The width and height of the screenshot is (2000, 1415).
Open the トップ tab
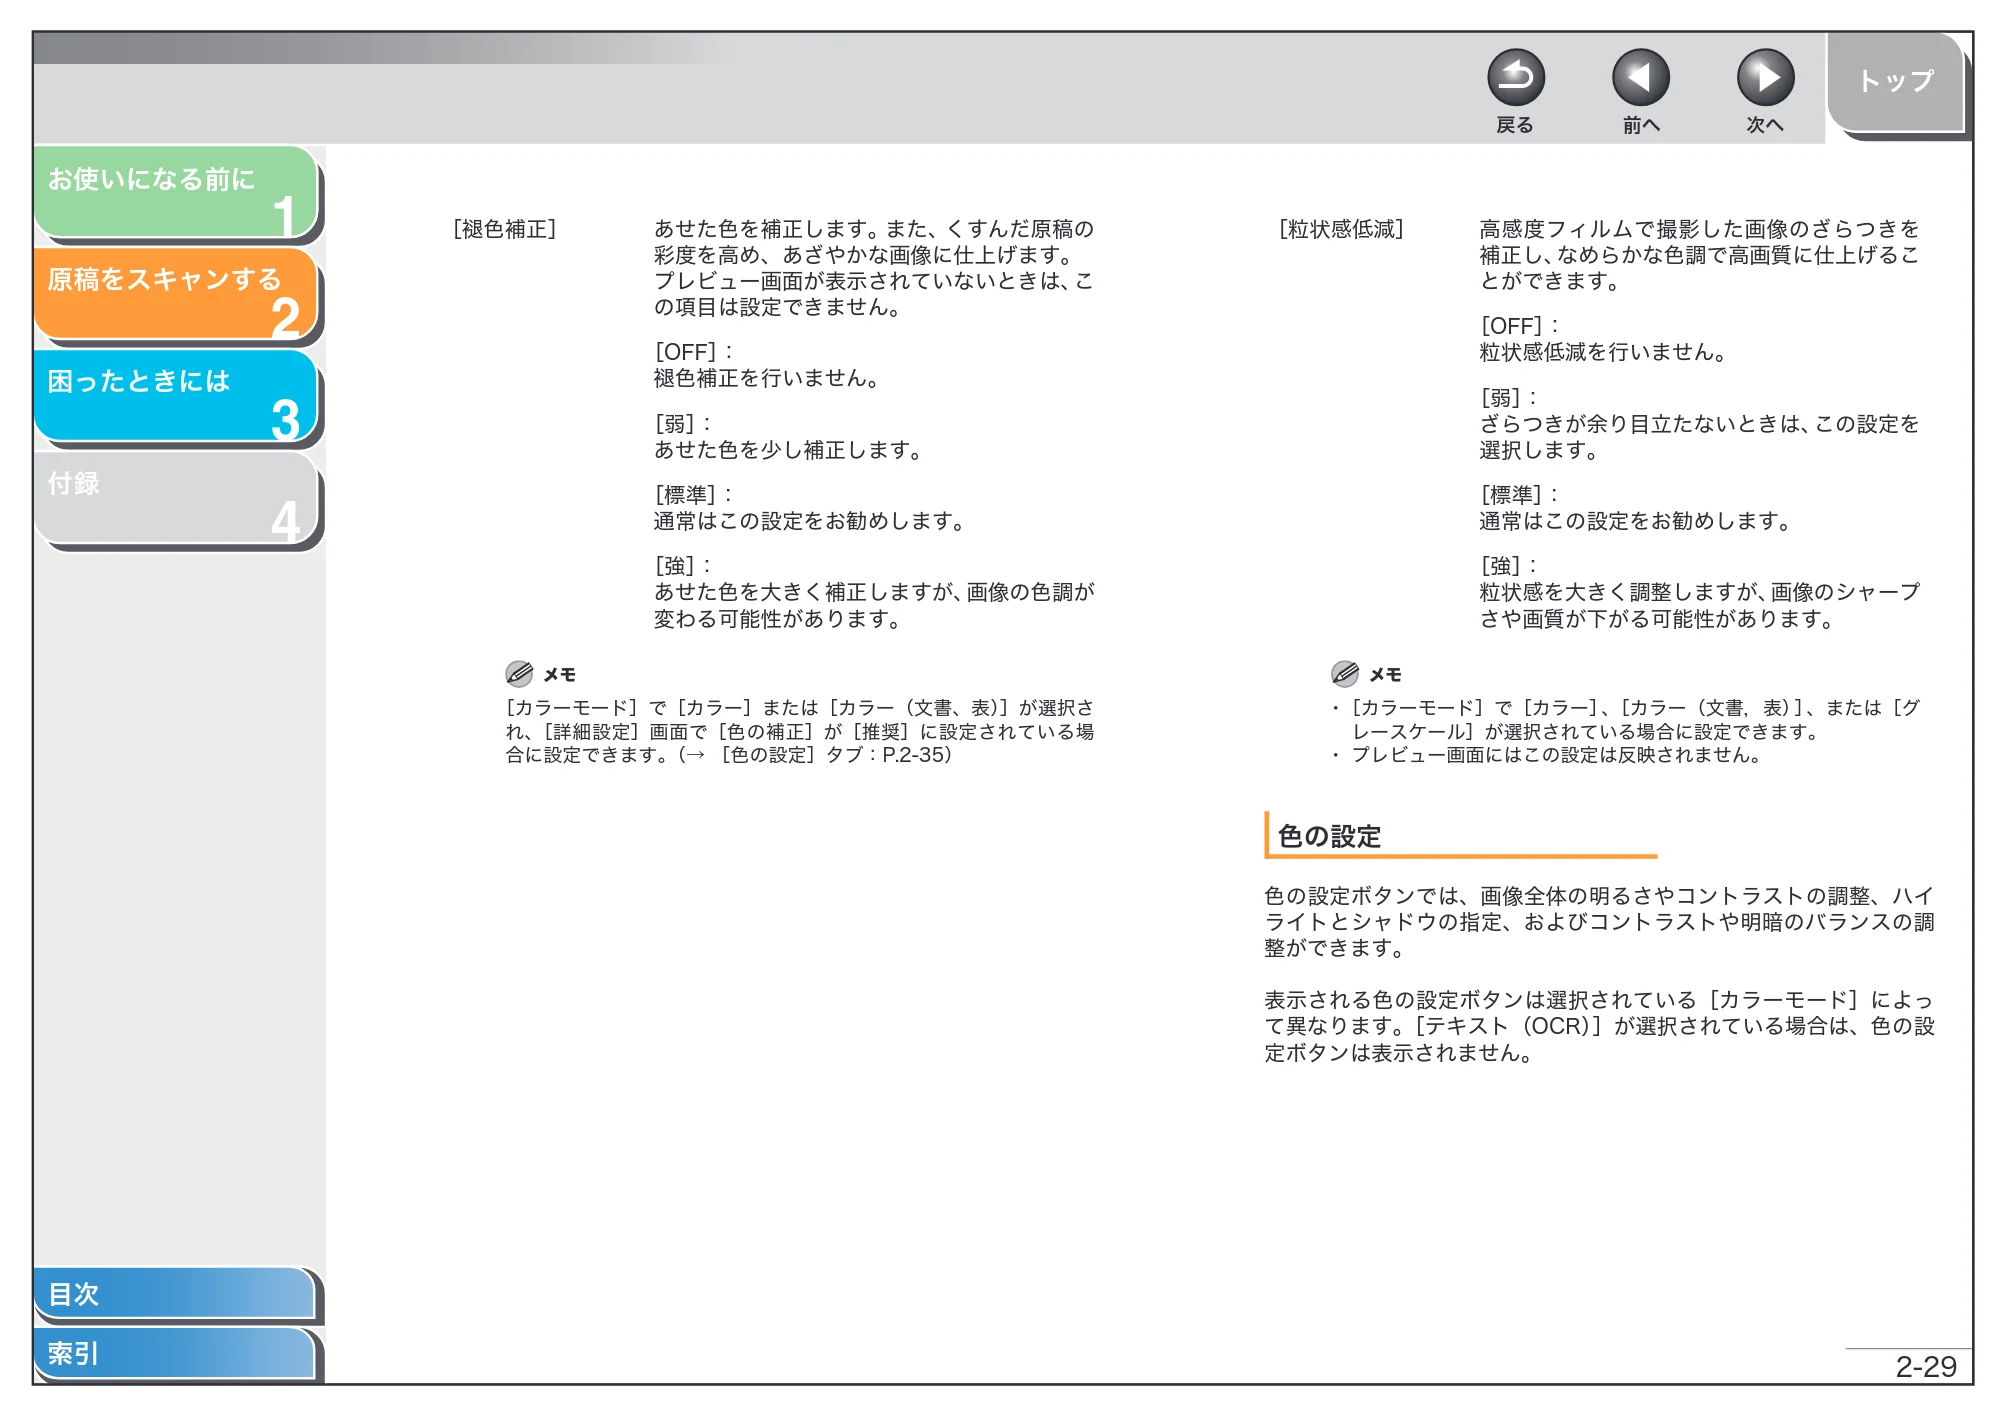pyautogui.click(x=1895, y=82)
